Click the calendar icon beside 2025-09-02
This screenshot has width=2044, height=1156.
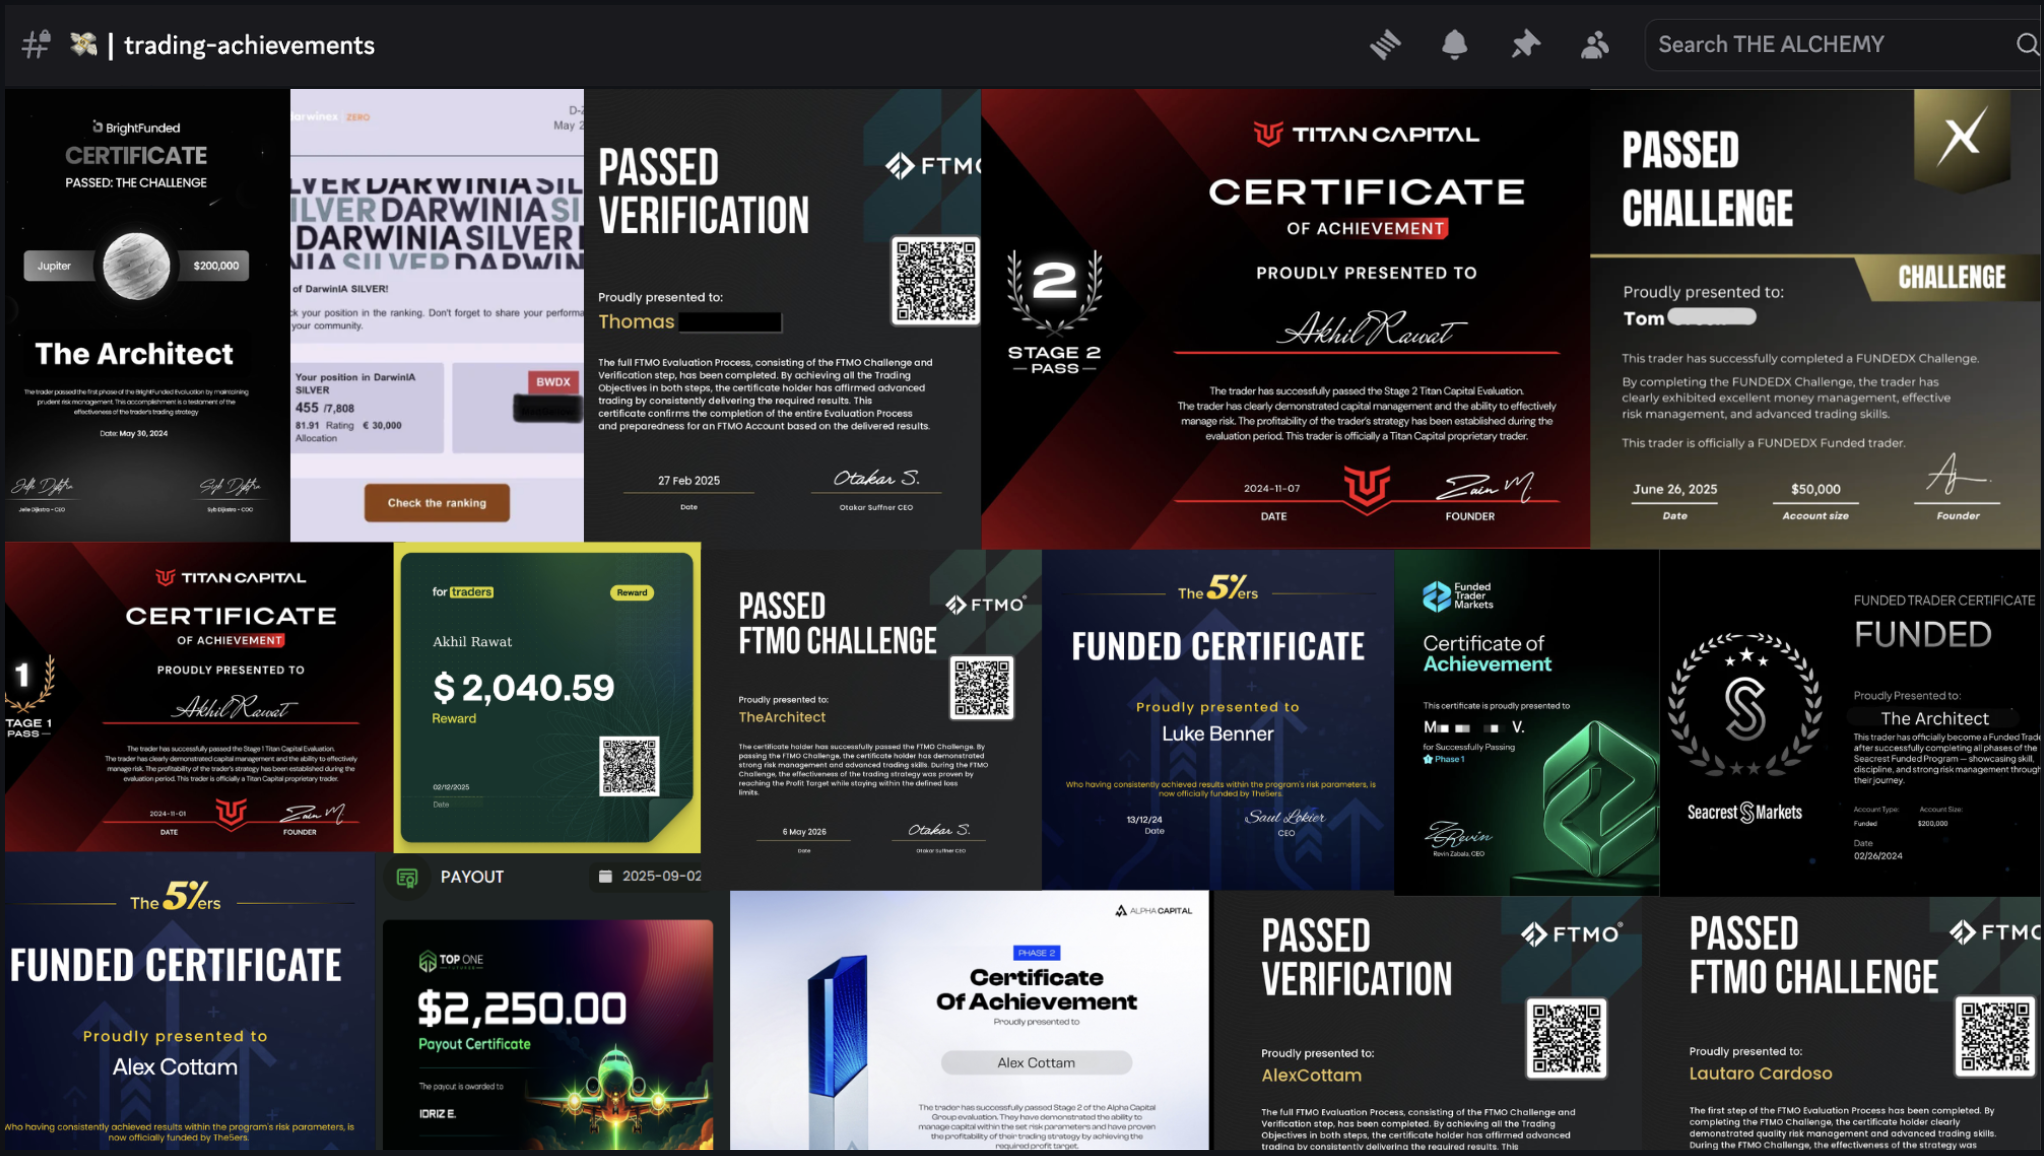point(605,876)
